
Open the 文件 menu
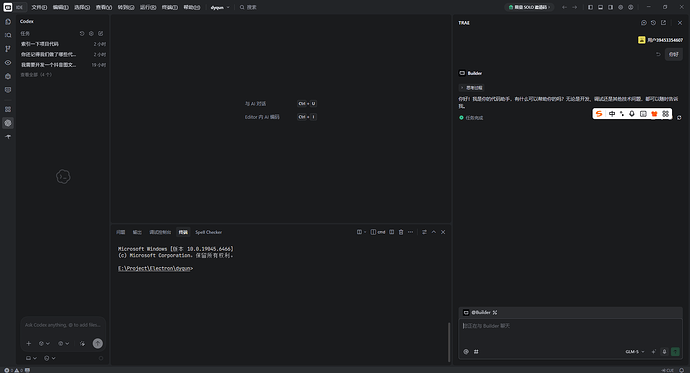(39, 7)
